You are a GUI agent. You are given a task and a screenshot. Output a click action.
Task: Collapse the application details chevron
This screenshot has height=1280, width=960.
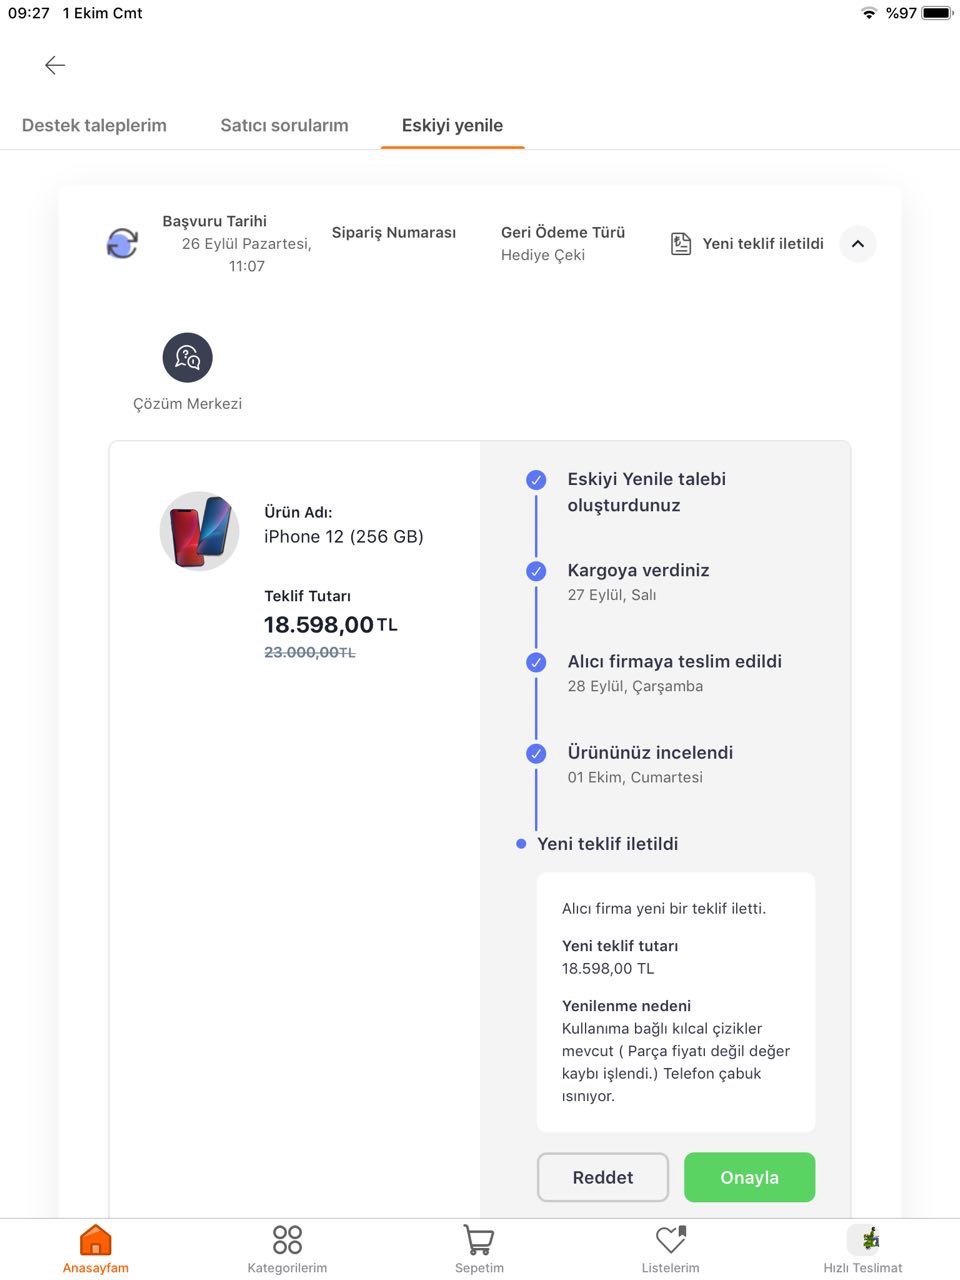click(x=857, y=244)
